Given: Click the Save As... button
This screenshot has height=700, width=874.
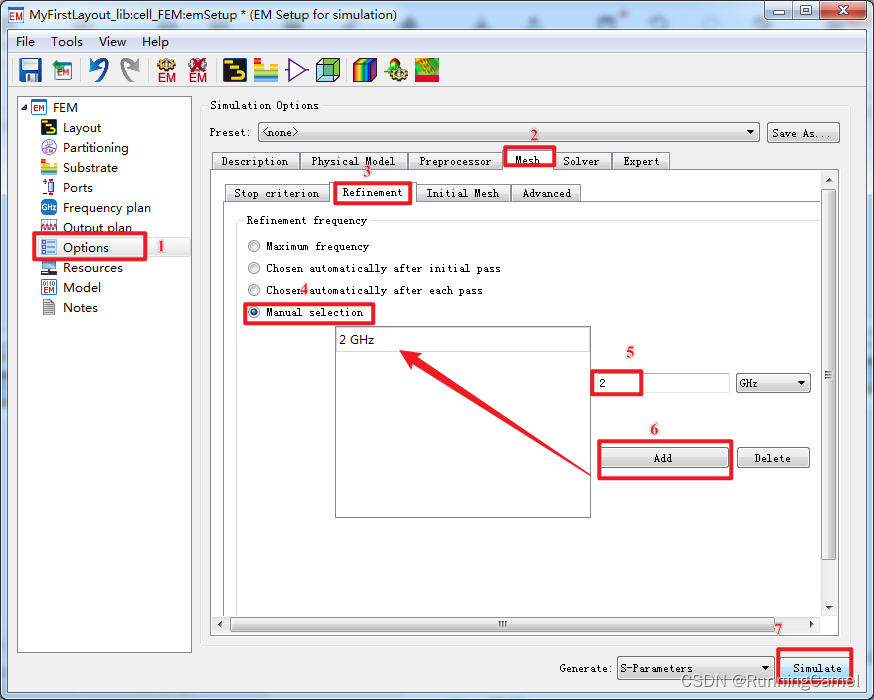Looking at the screenshot, I should tap(803, 133).
